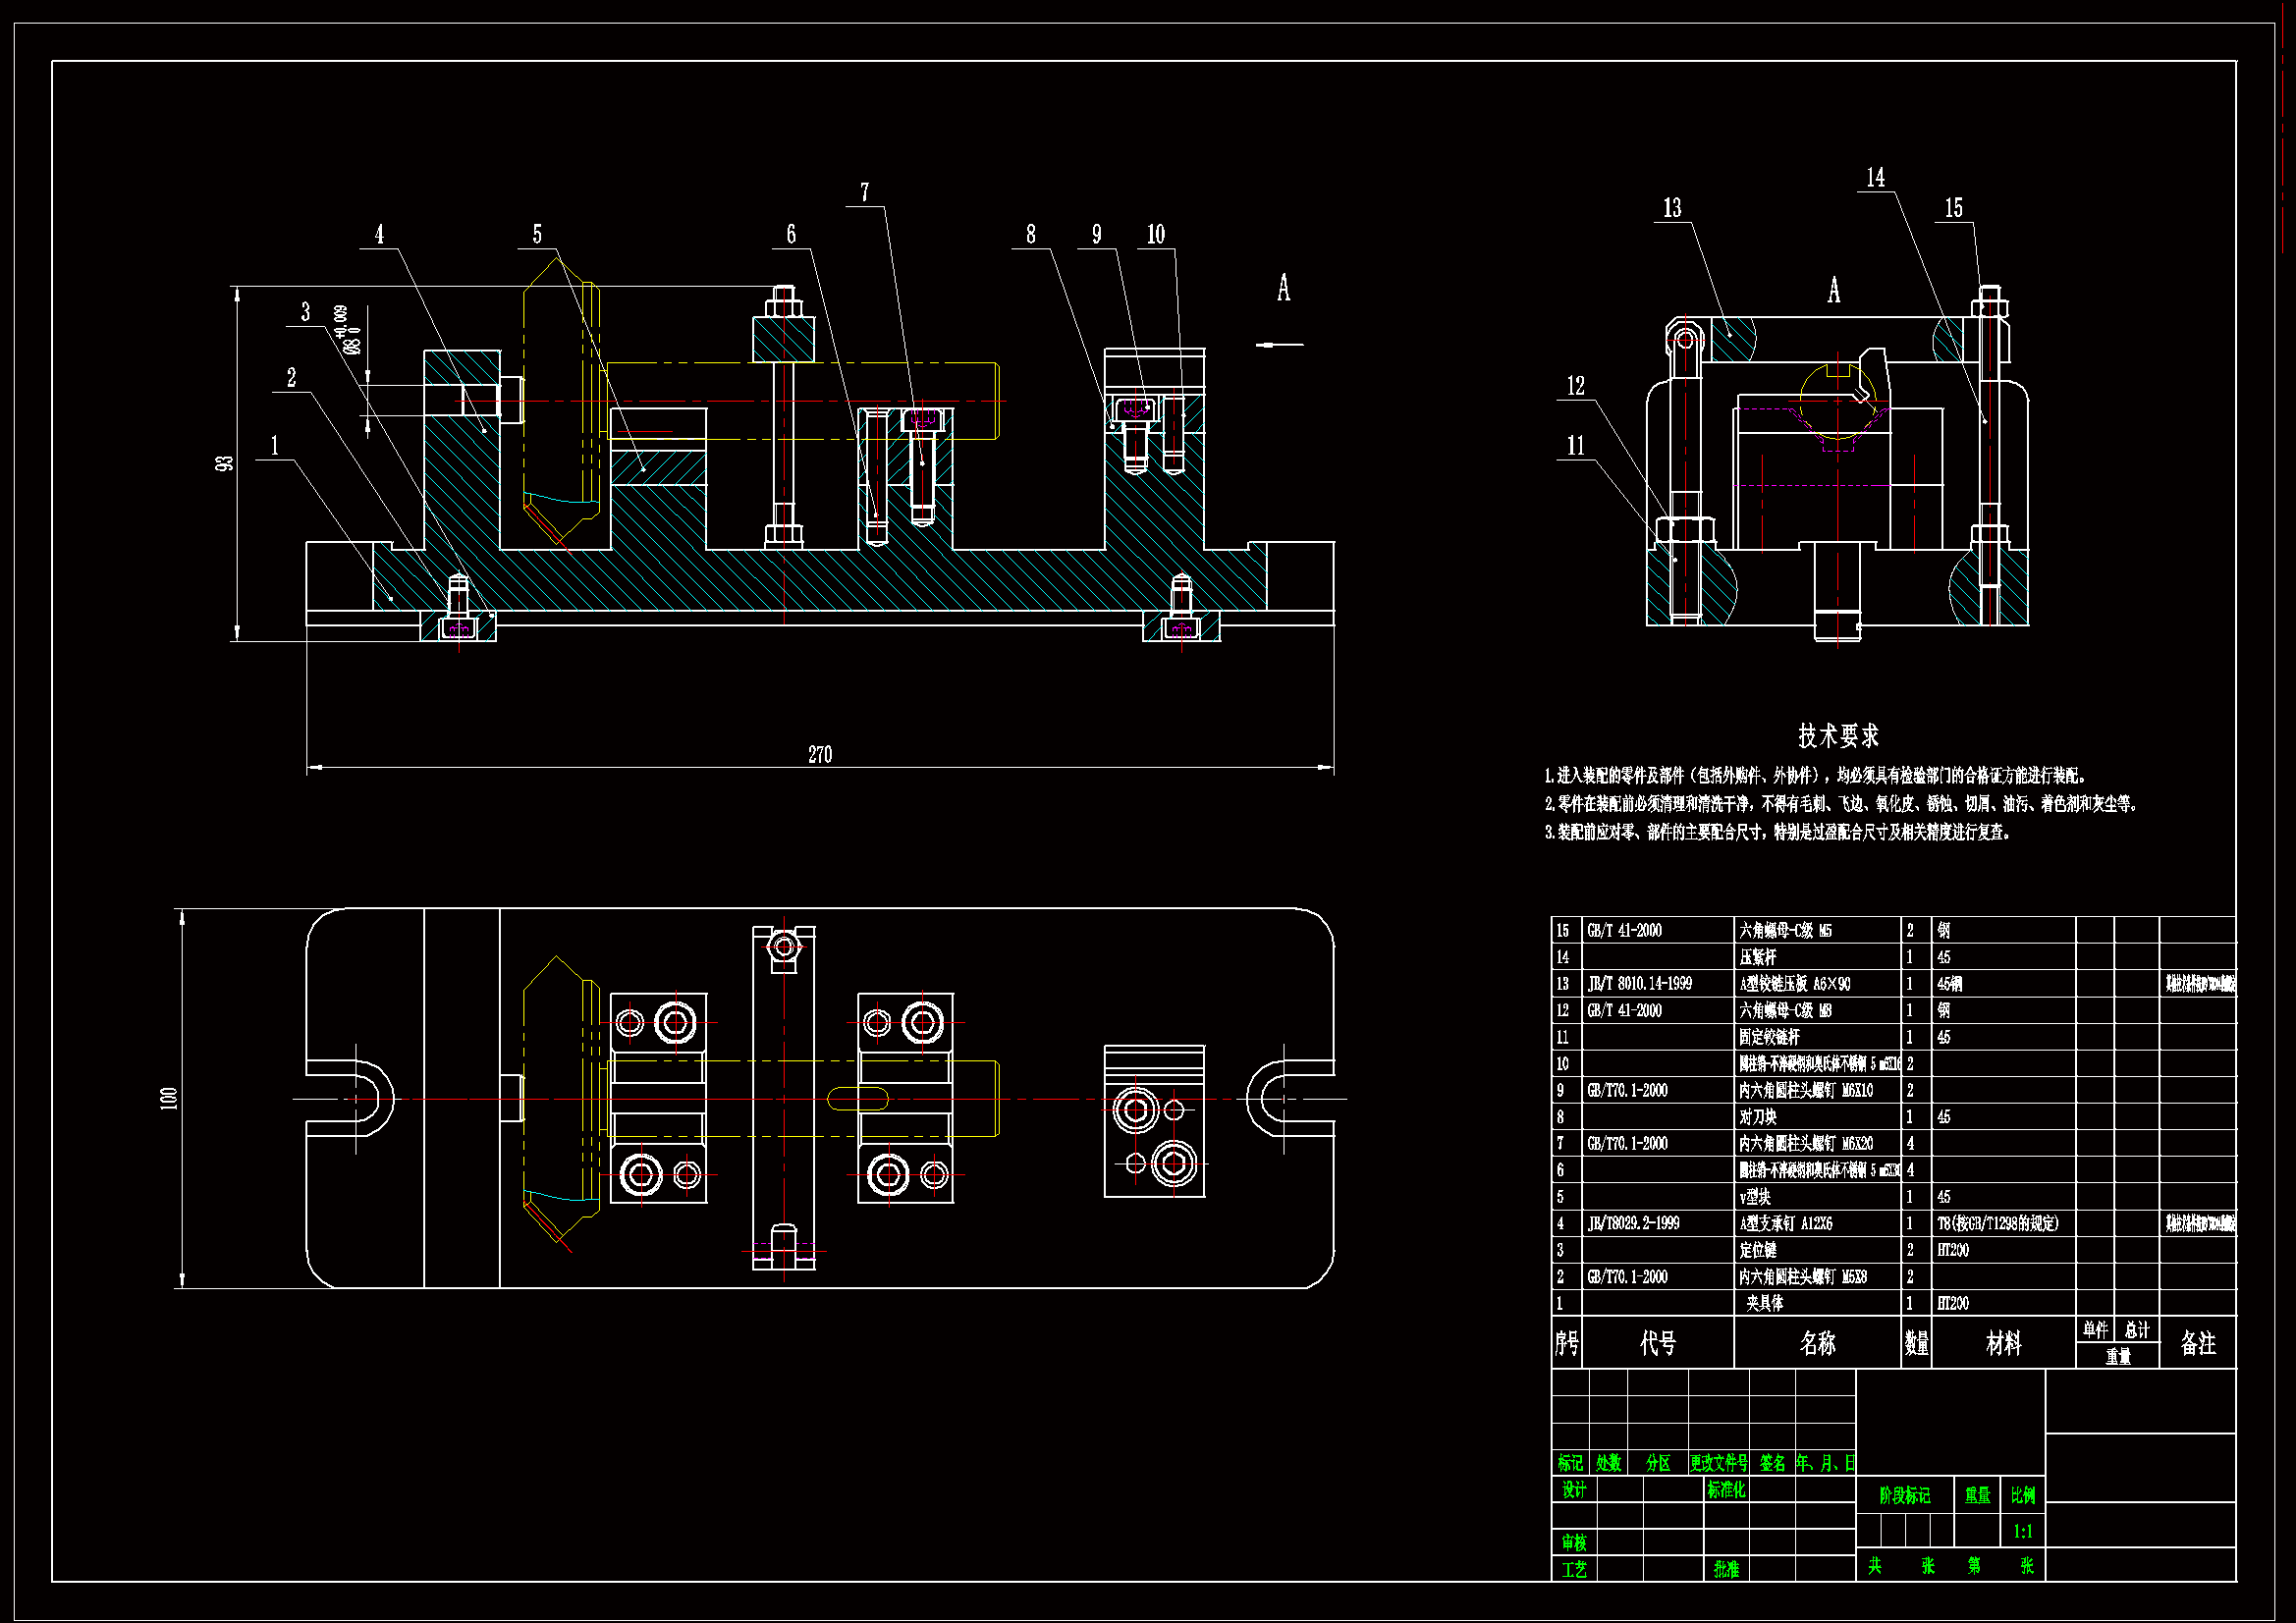
Task: Click the 1:1 scale value in title block
Action: [2023, 1531]
